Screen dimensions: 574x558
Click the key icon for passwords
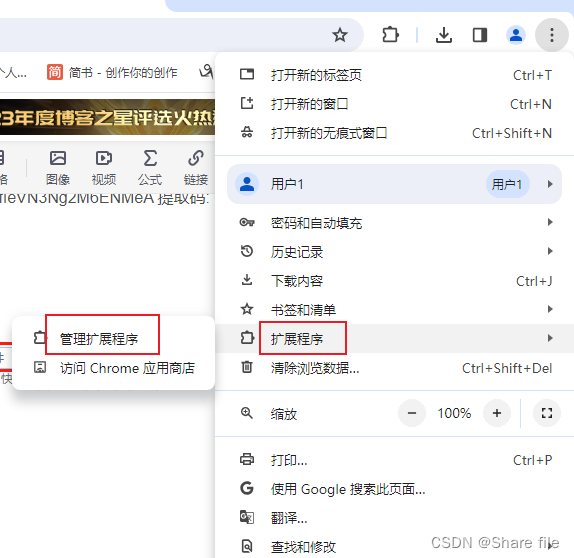[247, 222]
